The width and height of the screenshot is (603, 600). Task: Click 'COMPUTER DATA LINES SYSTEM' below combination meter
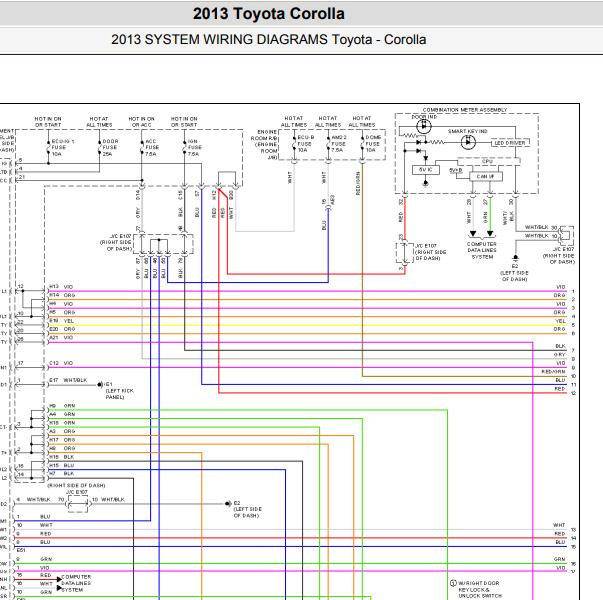point(482,250)
